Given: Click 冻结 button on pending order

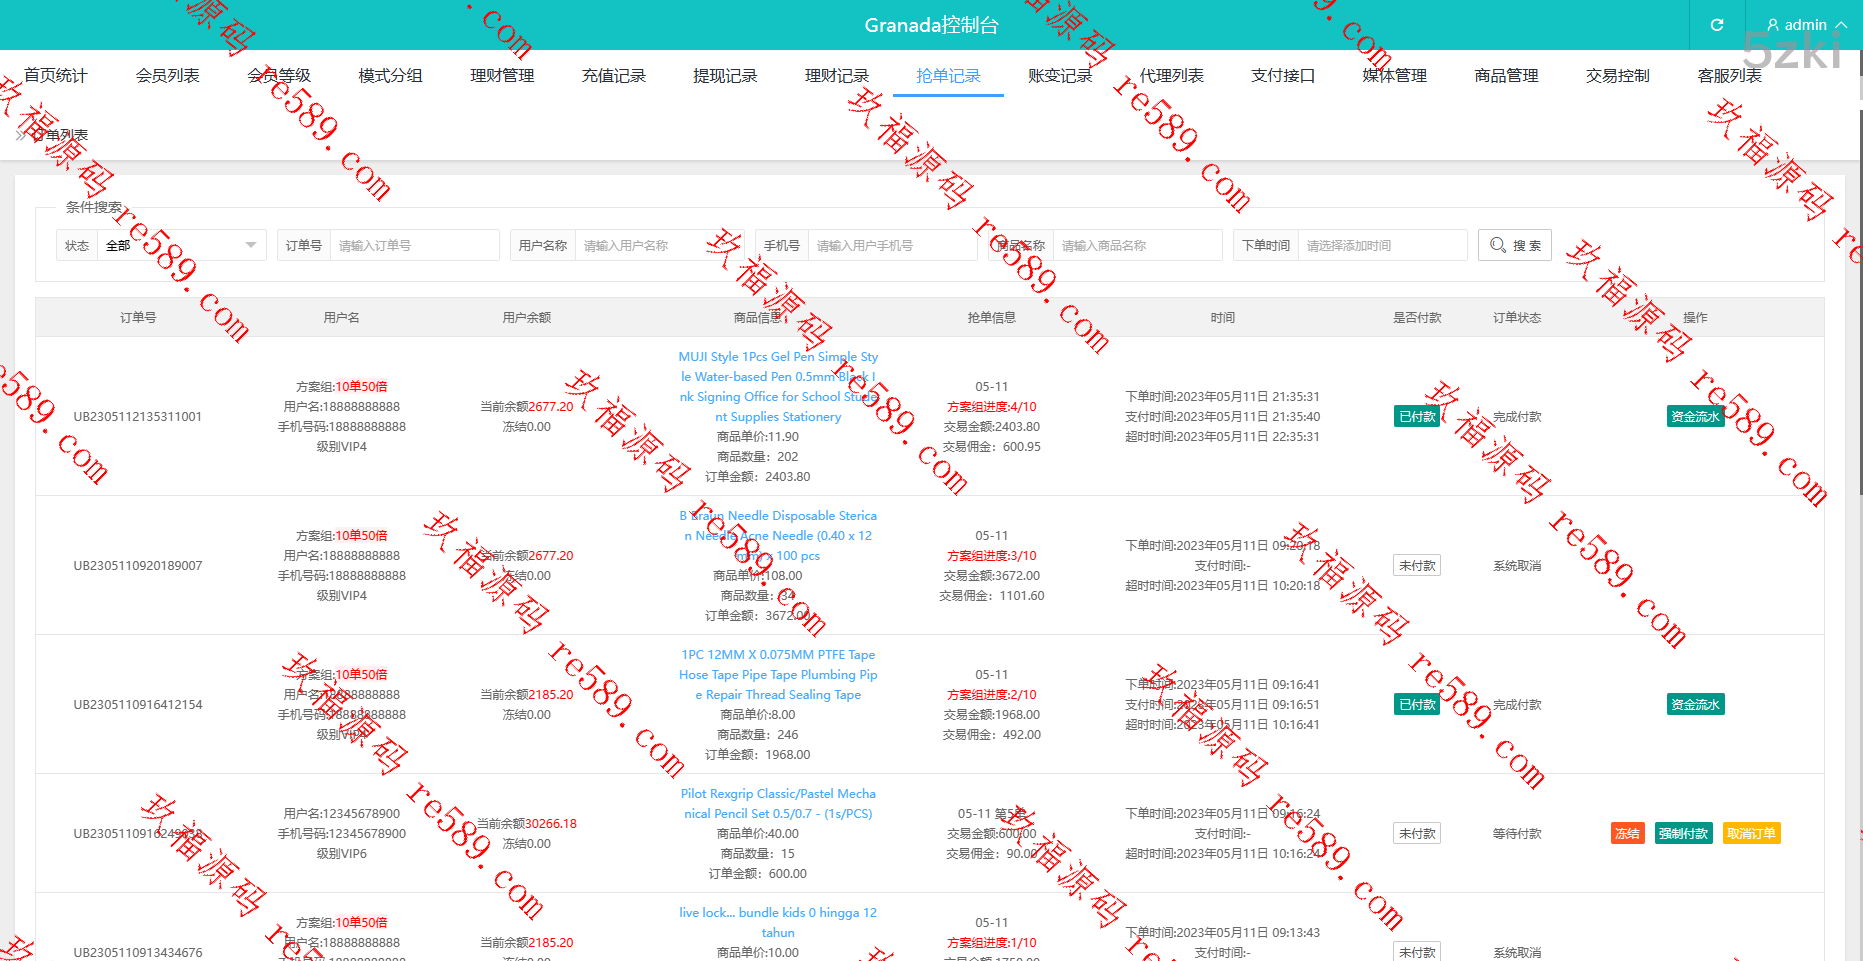Looking at the screenshot, I should 1627,834.
